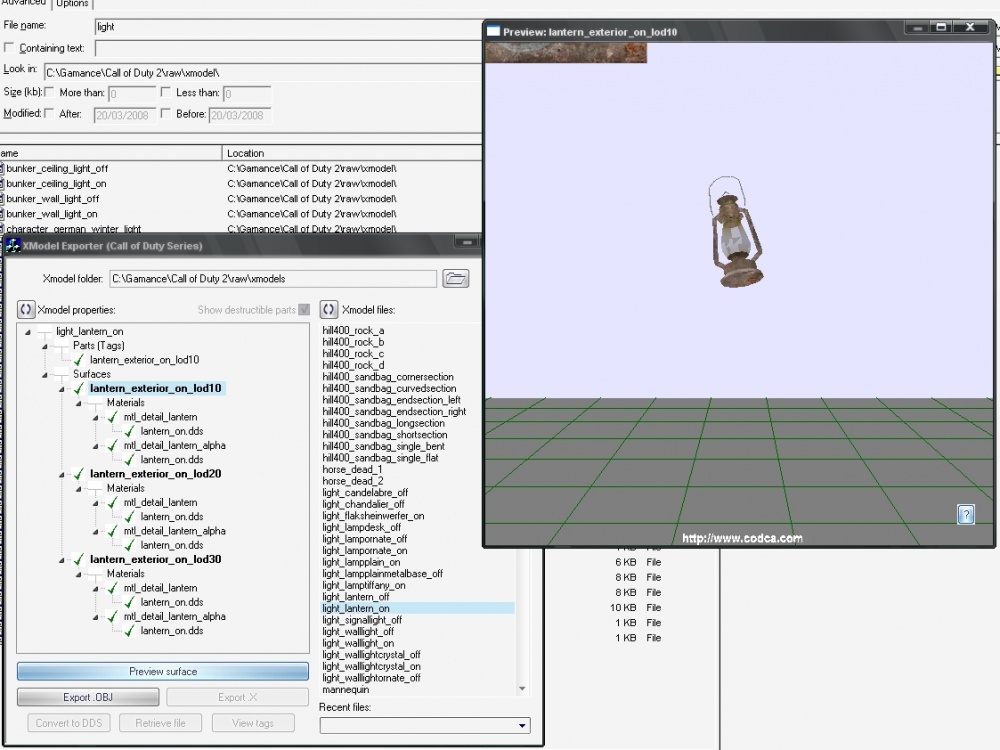Click the green checkmark beside lantern_on.dds

pyautogui.click(x=130, y=431)
